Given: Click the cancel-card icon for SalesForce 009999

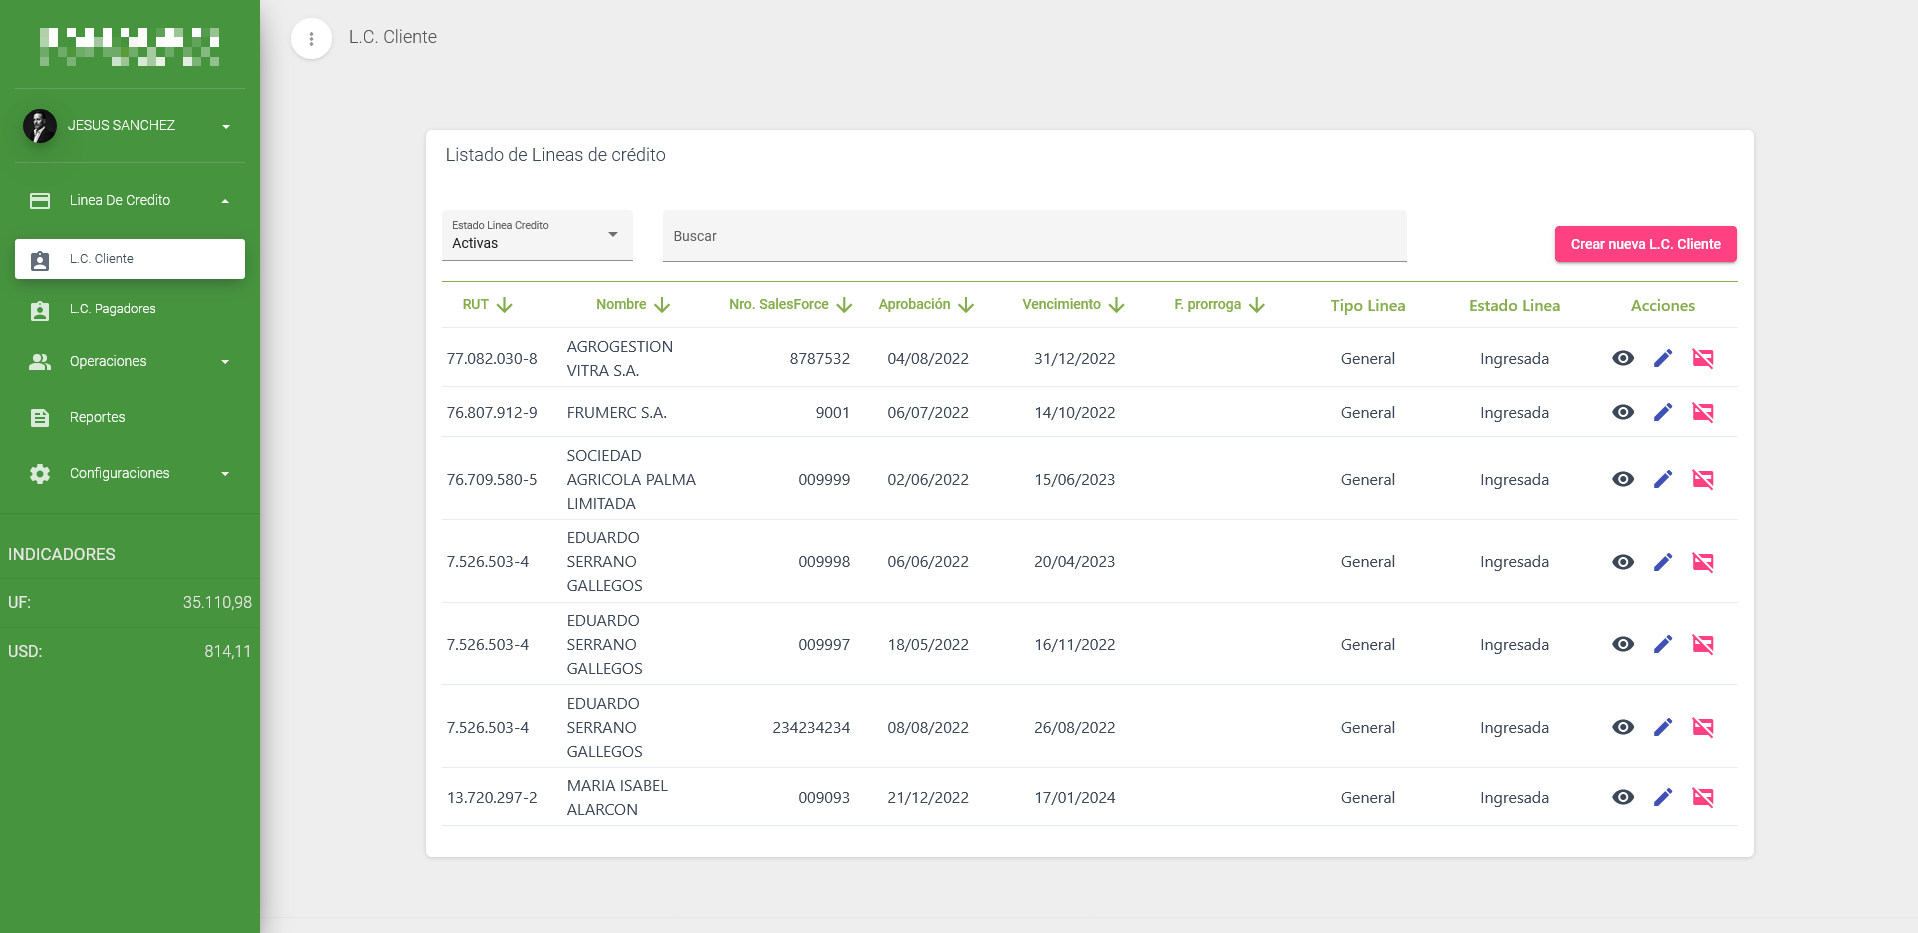Looking at the screenshot, I should pyautogui.click(x=1702, y=480).
